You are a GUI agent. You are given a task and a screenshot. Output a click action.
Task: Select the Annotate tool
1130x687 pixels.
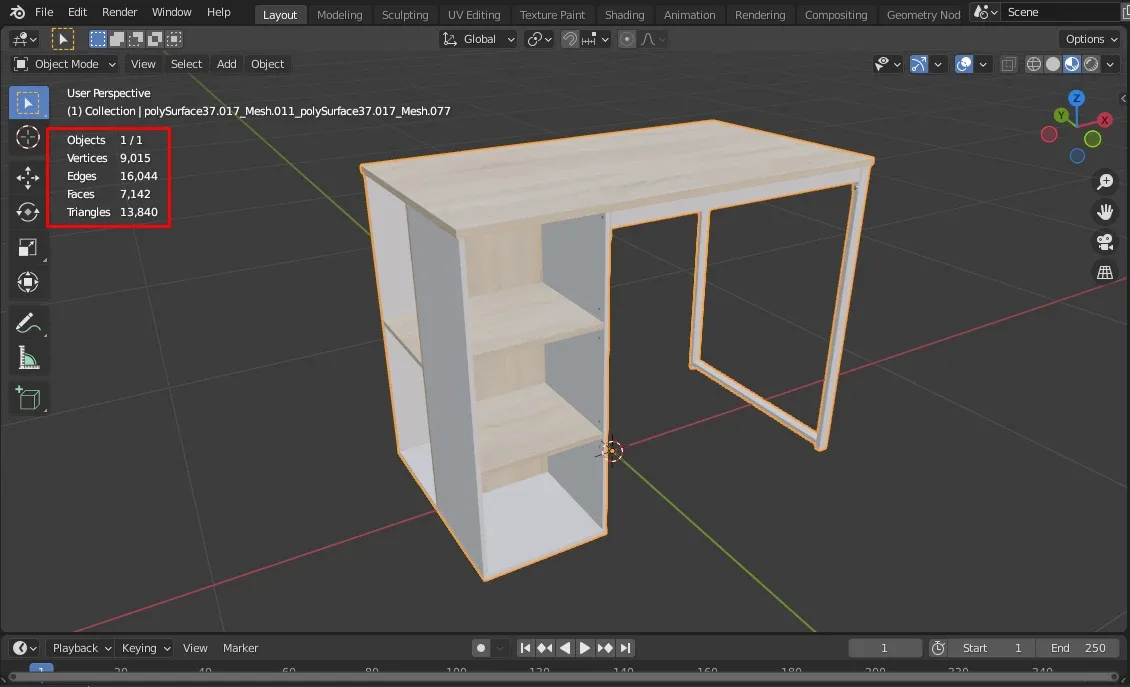click(x=28, y=322)
